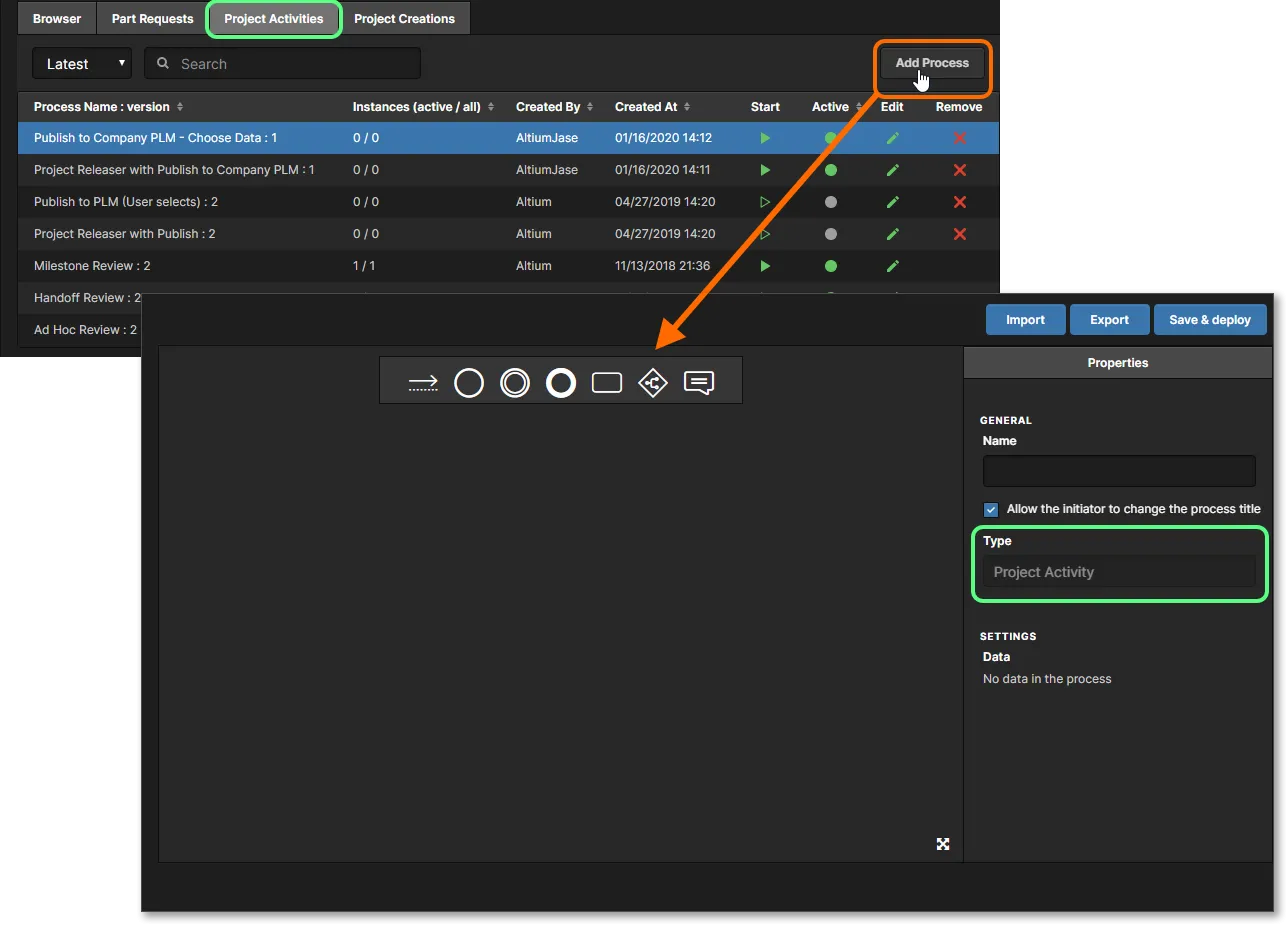The width and height of the screenshot is (1287, 925).
Task: Open the Type Project Activity field
Action: tap(1119, 572)
